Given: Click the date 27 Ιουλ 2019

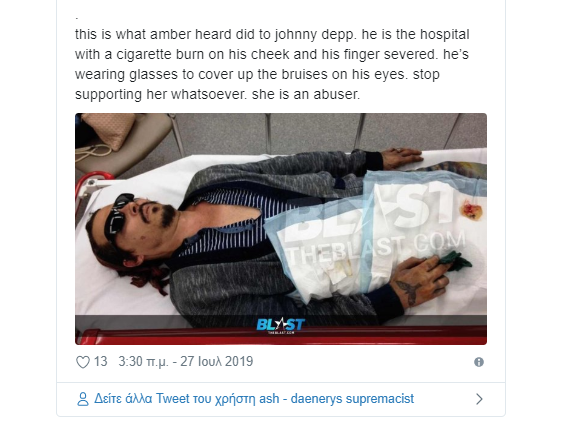Looking at the screenshot, I should click(217, 362).
